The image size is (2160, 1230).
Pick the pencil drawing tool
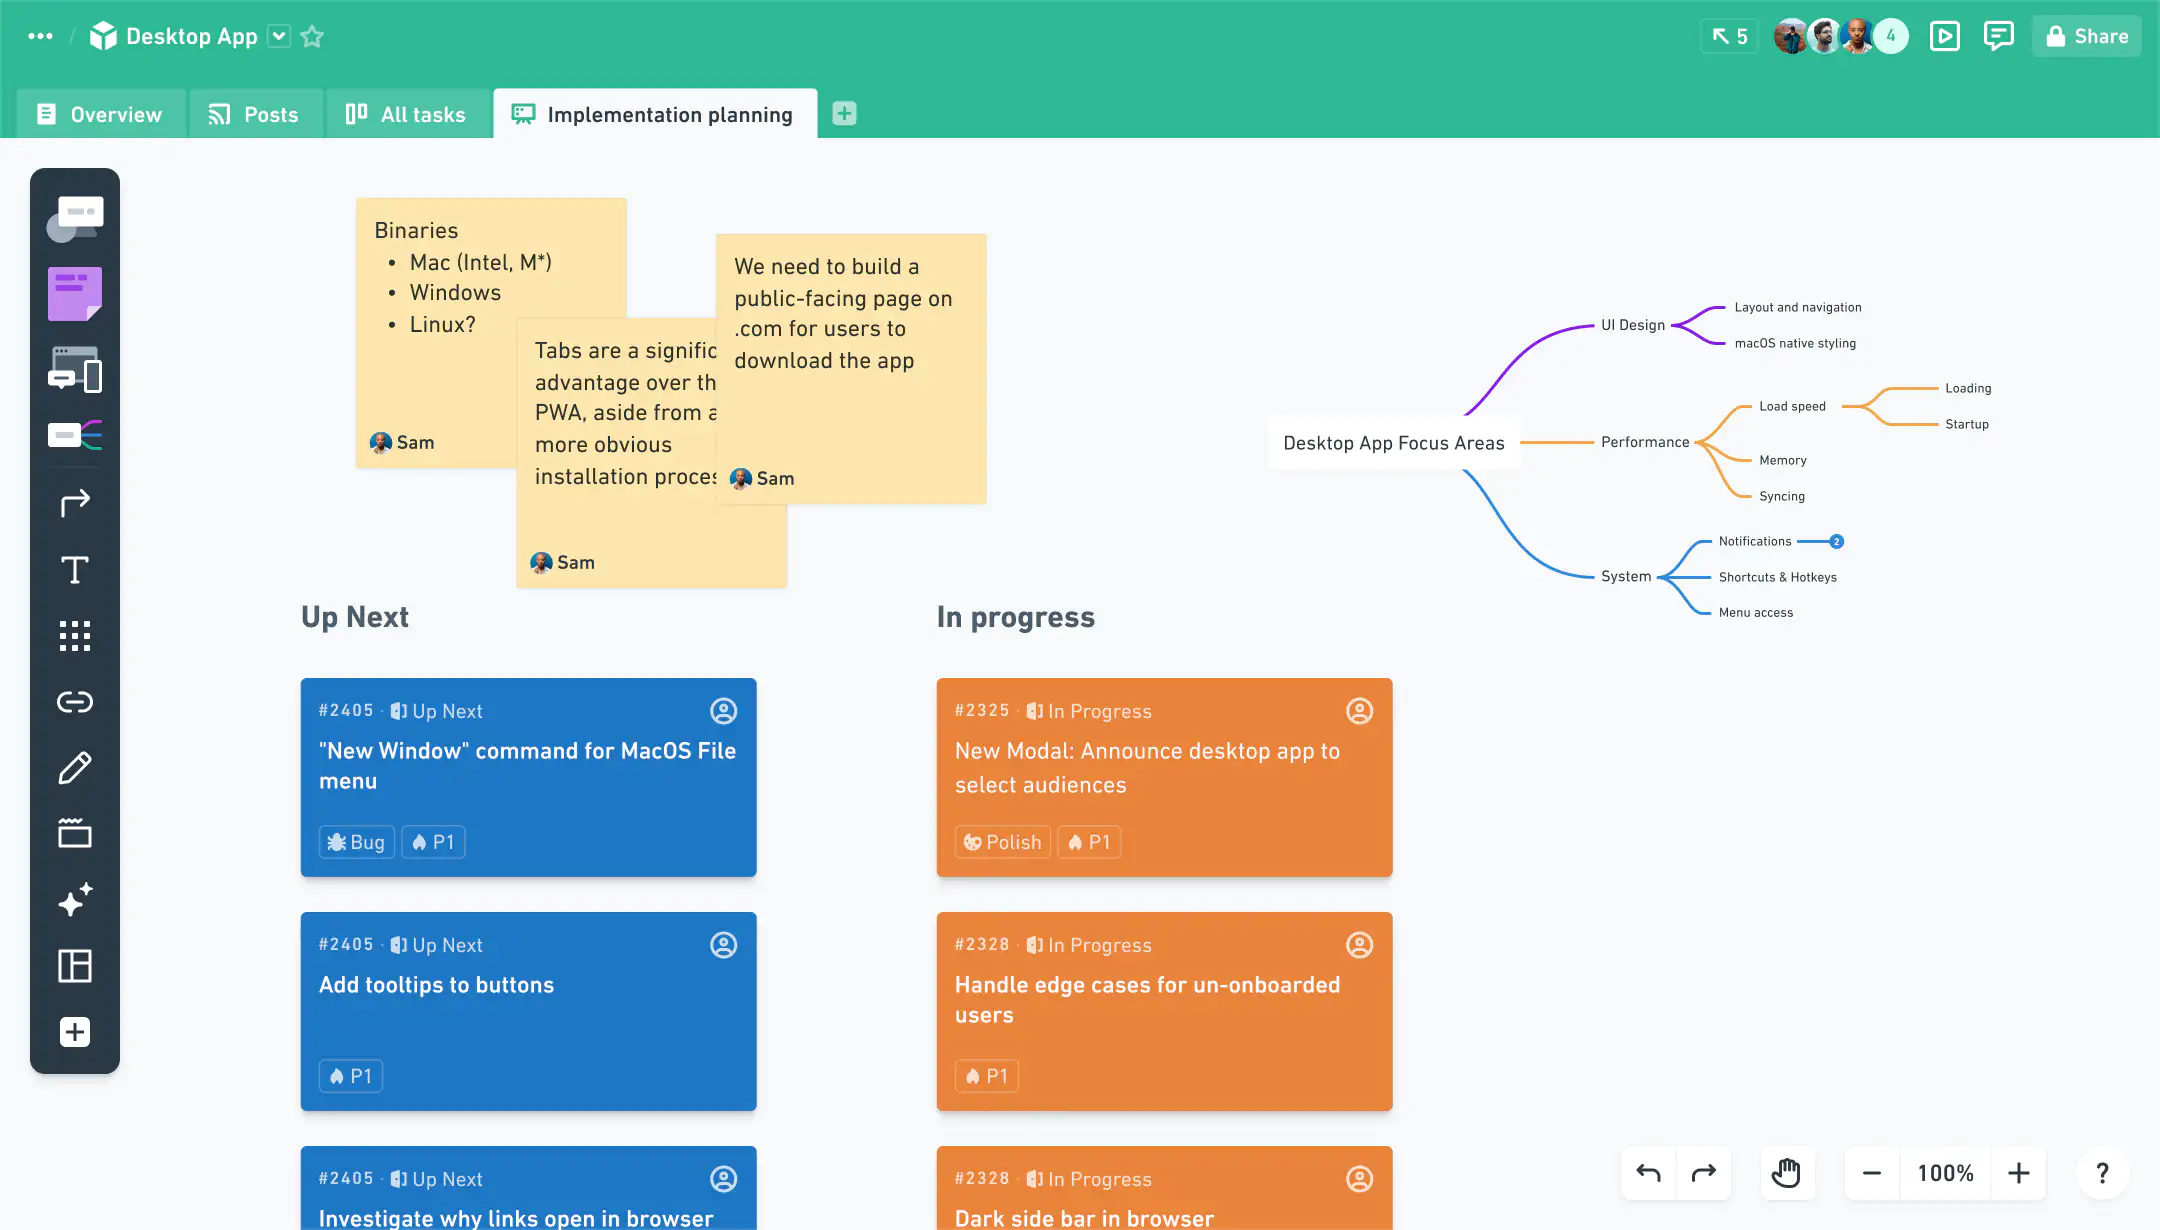click(x=75, y=768)
